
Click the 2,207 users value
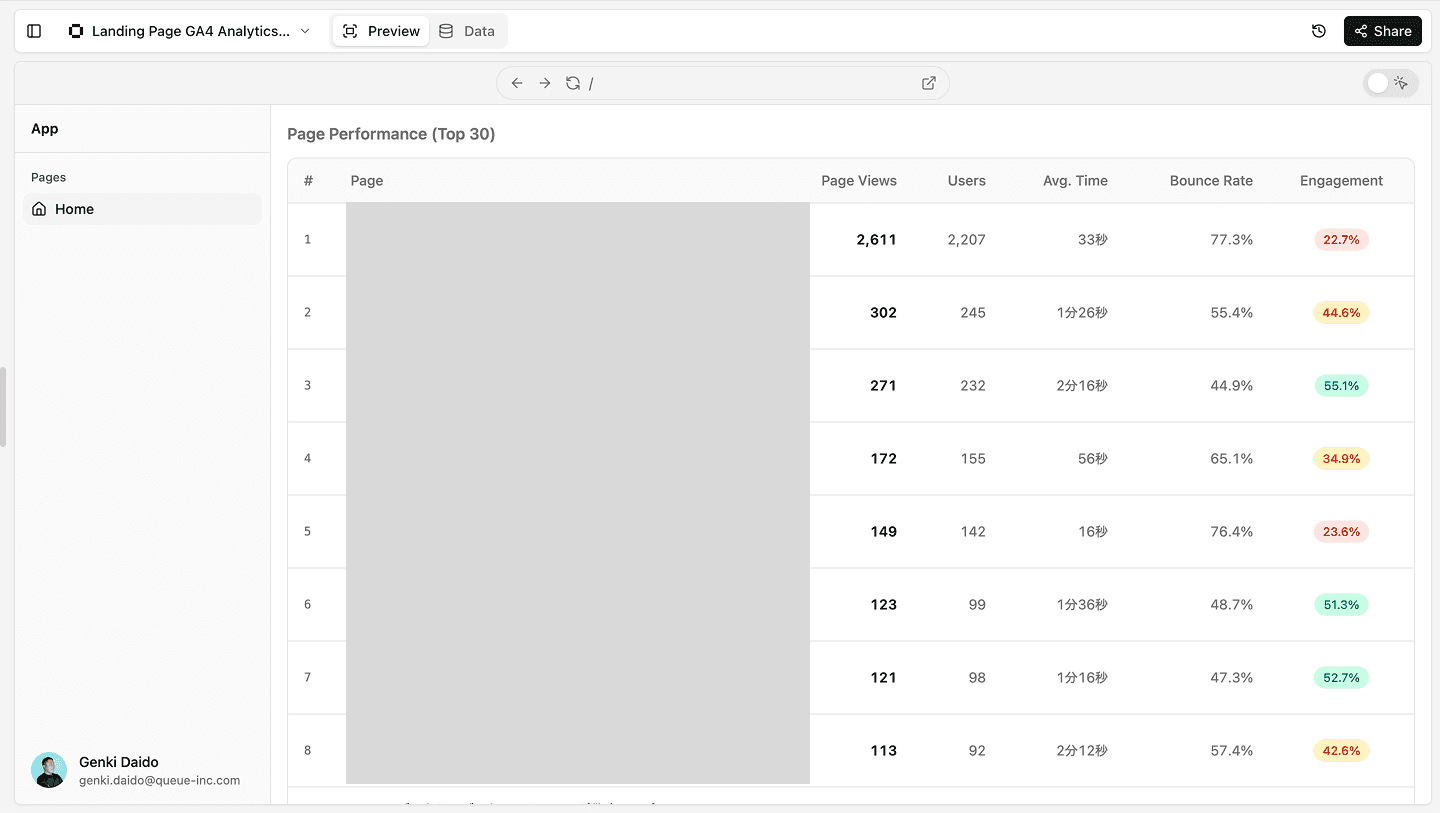(967, 239)
